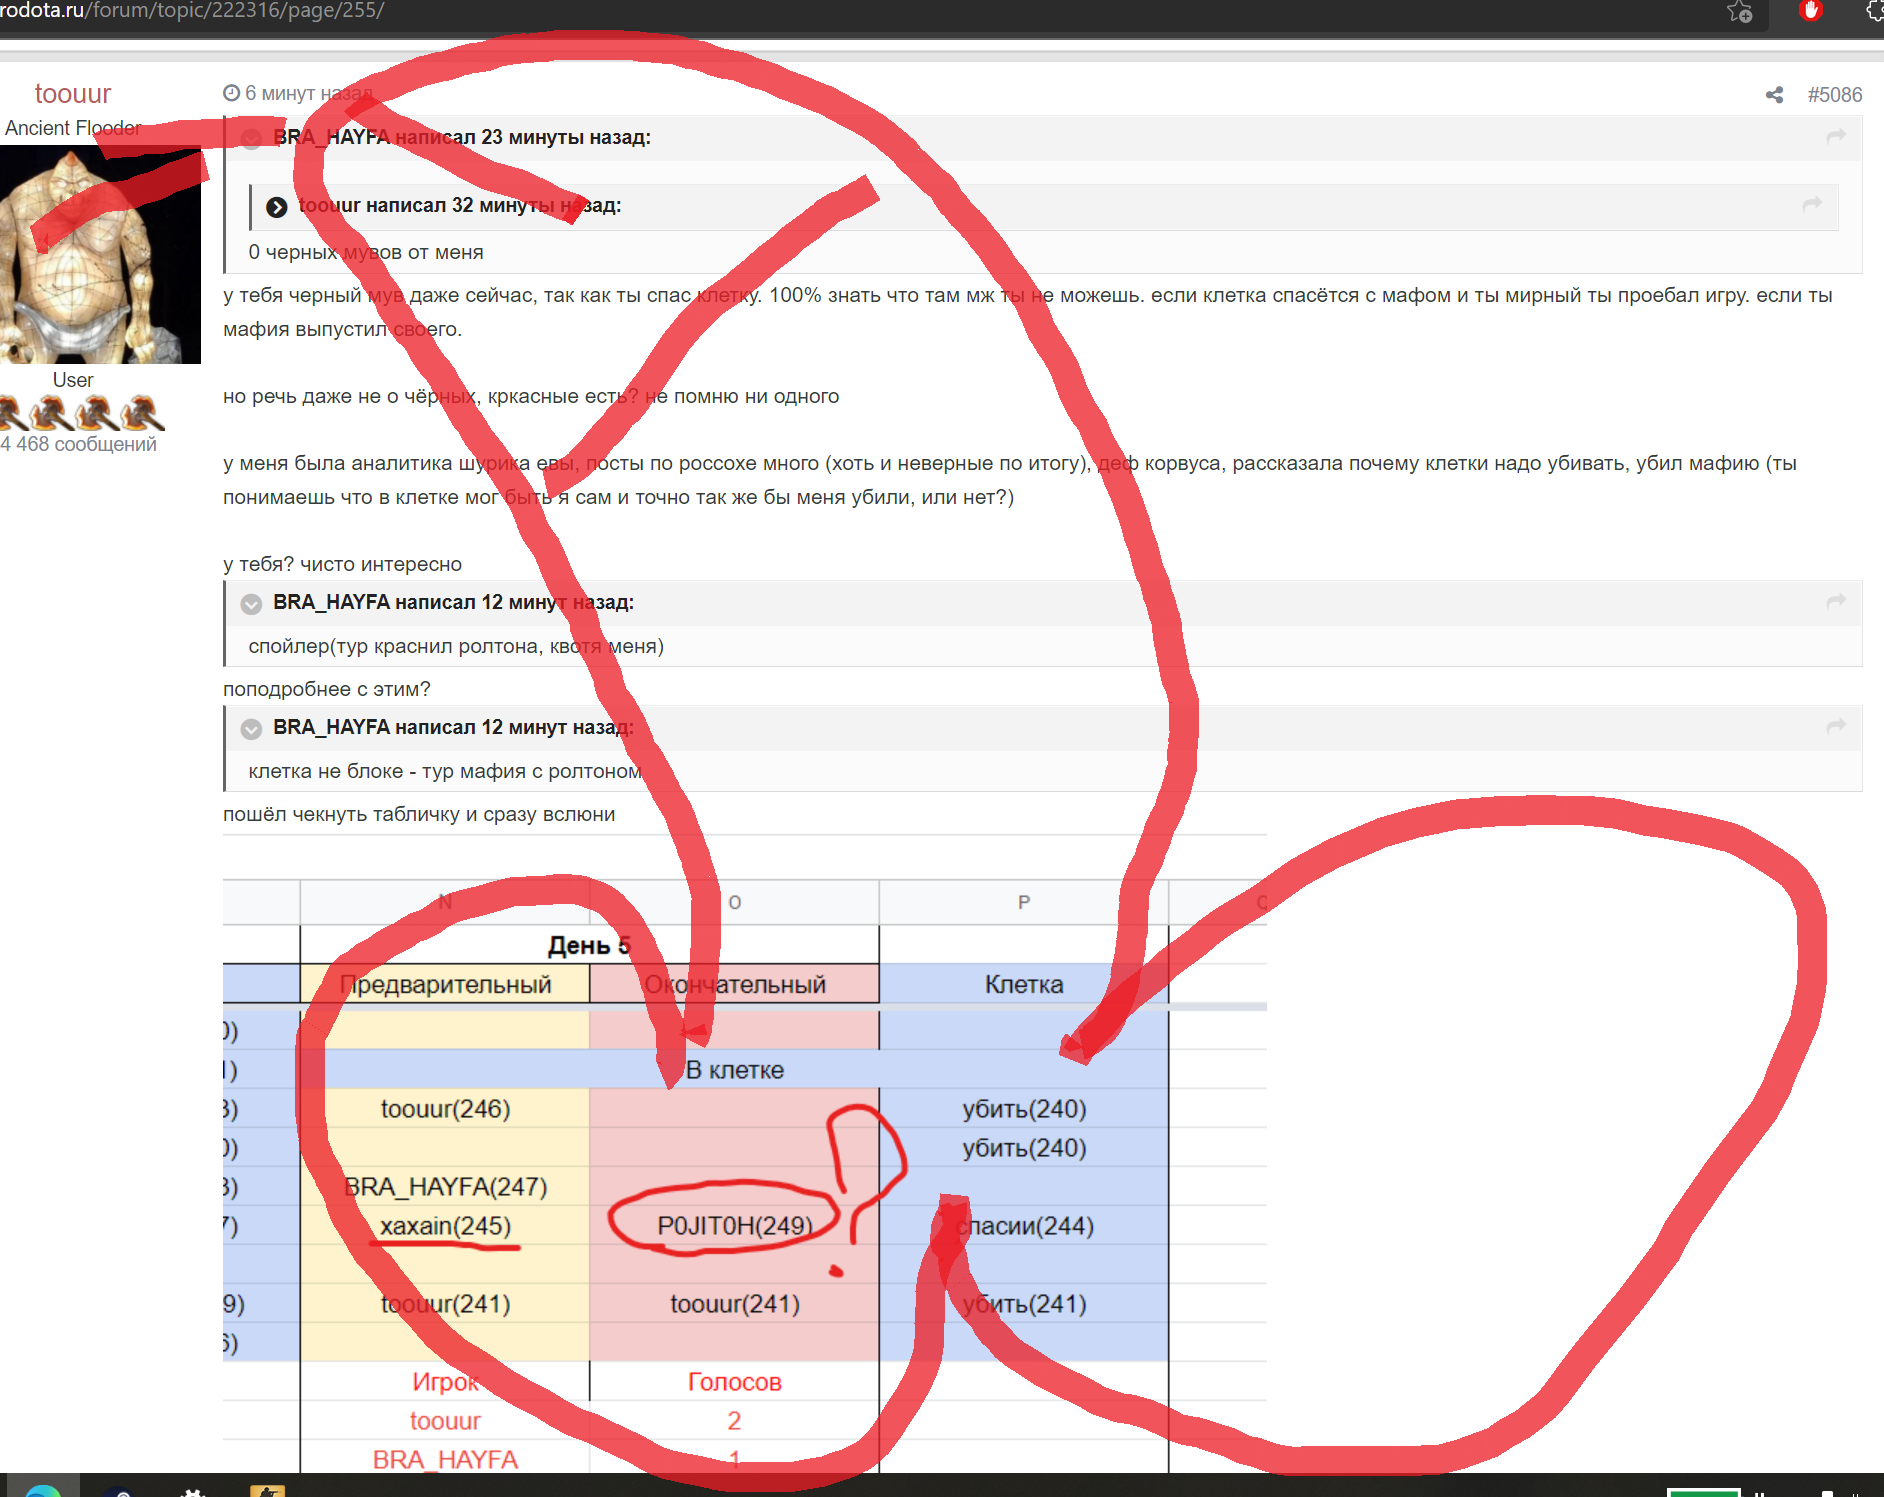
Task: Click the share icon beside post #5086
Action: click(1774, 95)
